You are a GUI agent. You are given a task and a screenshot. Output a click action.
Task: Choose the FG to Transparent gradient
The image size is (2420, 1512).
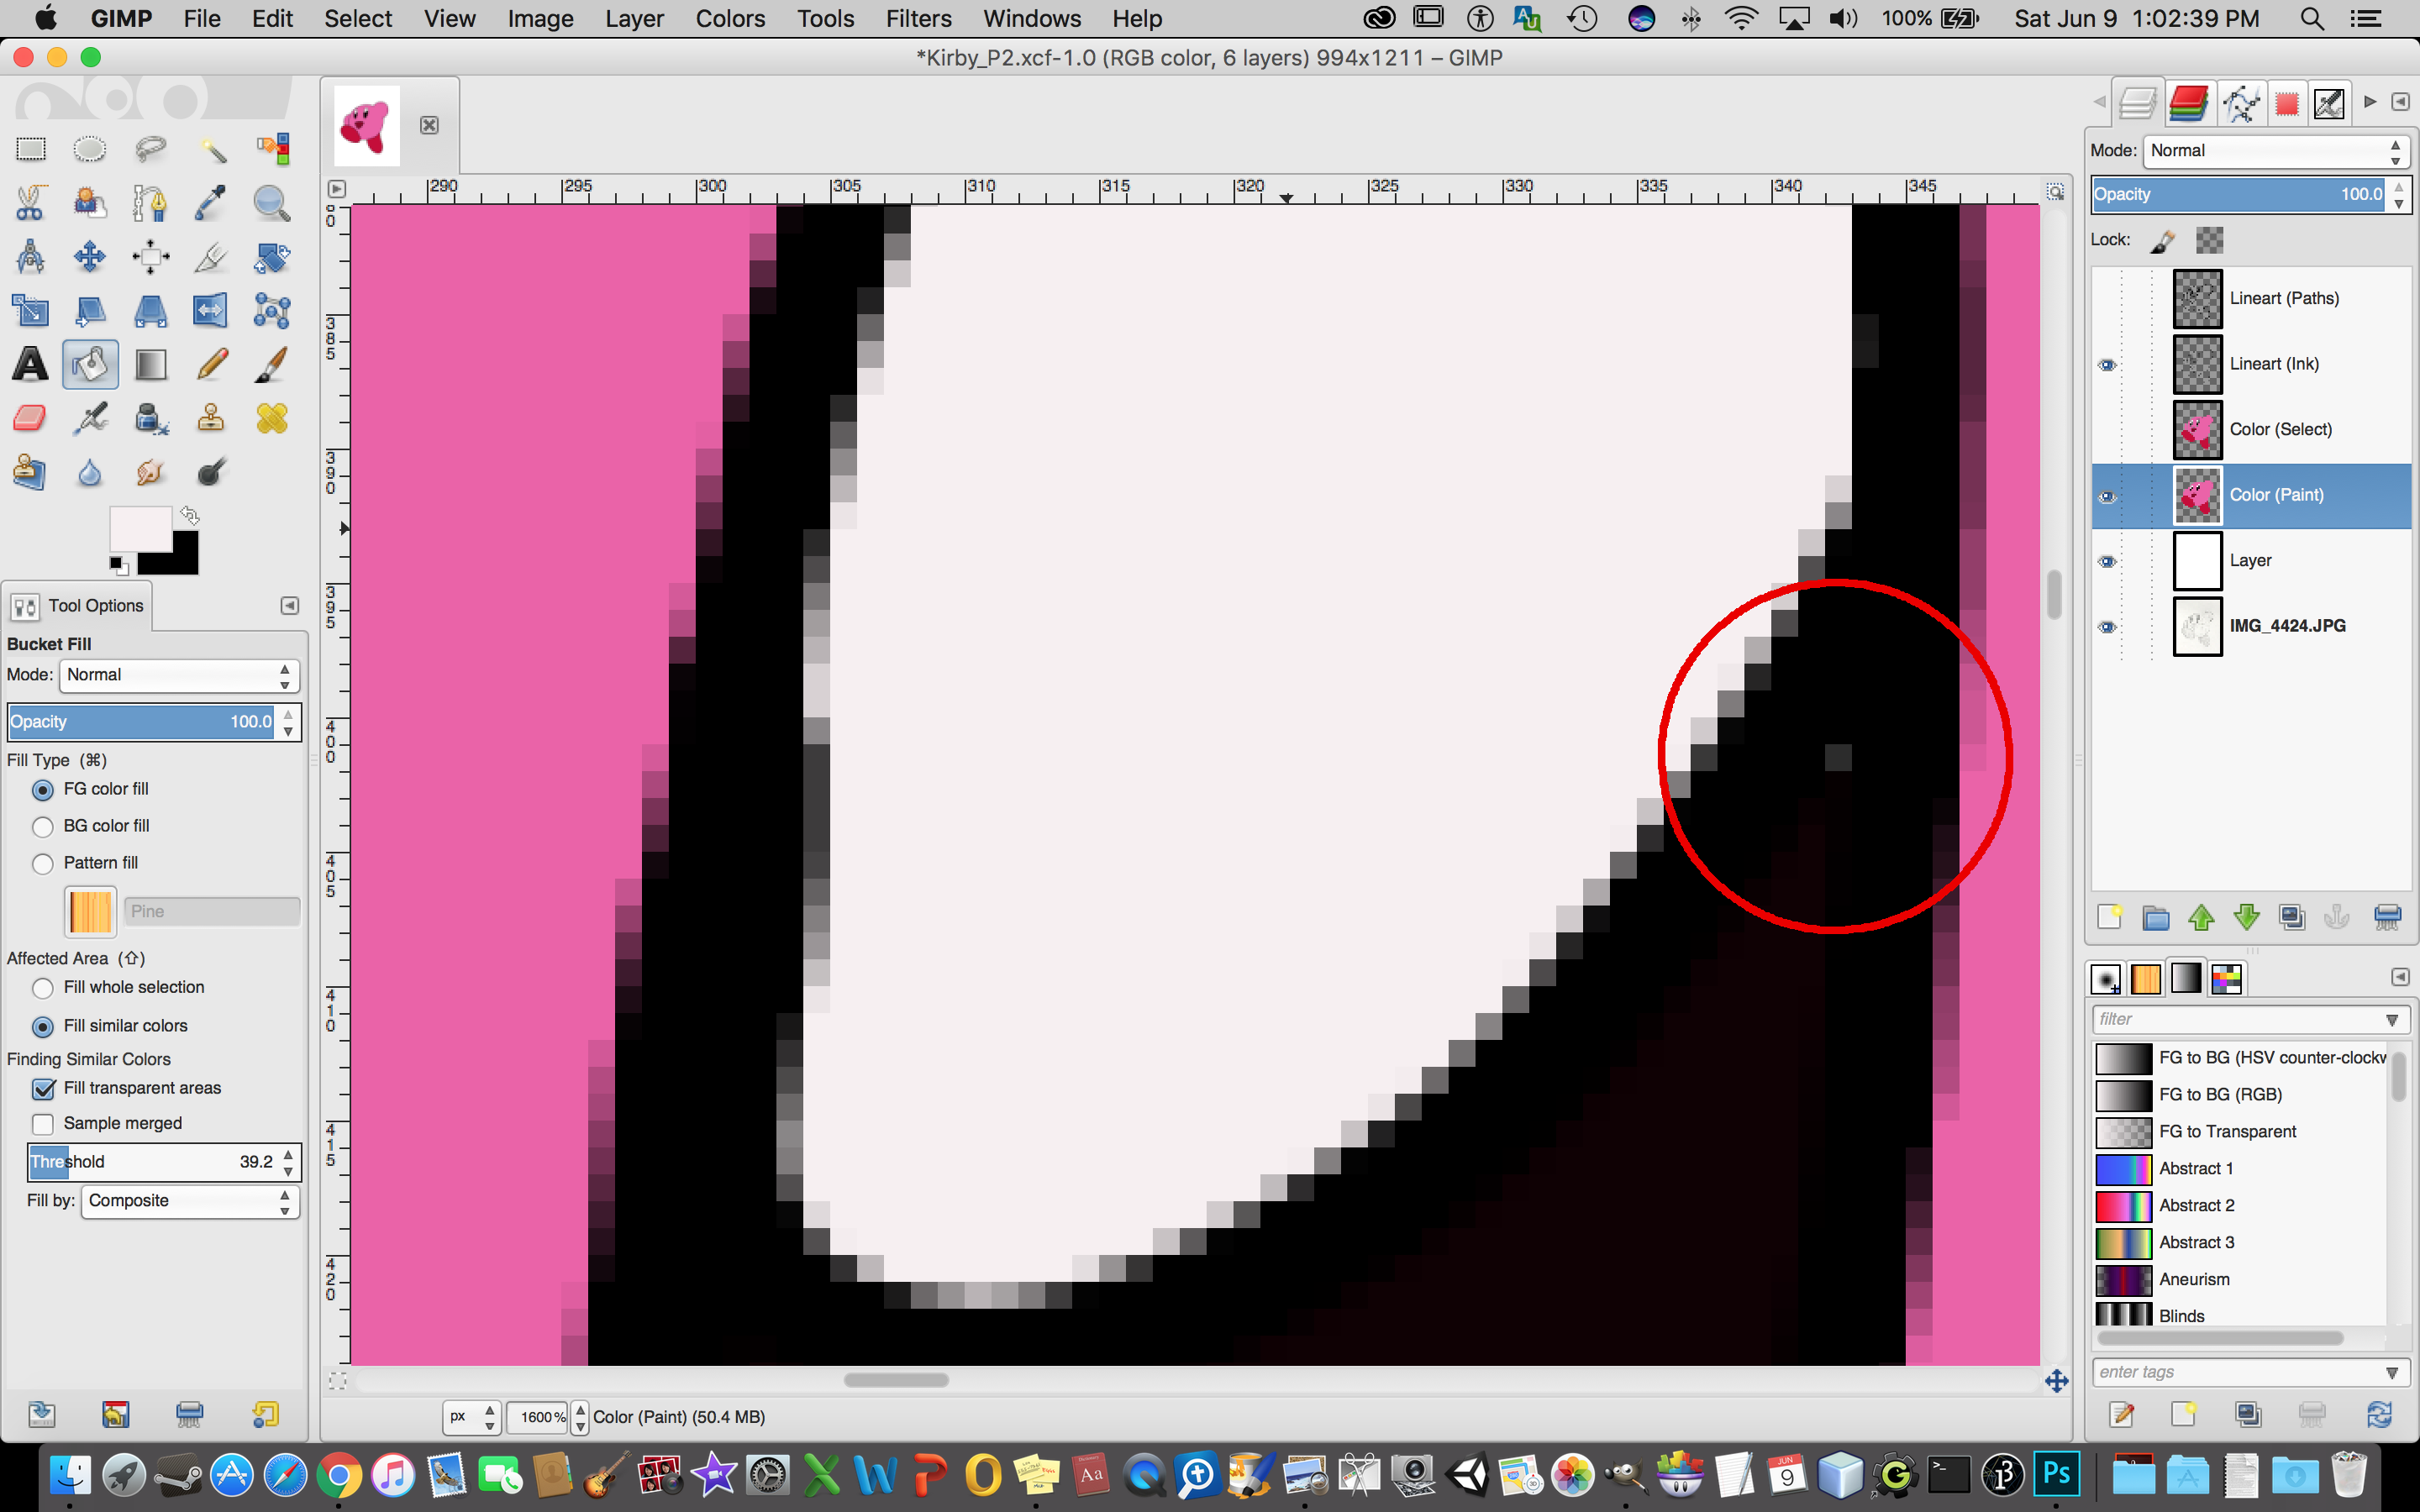pyautogui.click(x=2240, y=1132)
